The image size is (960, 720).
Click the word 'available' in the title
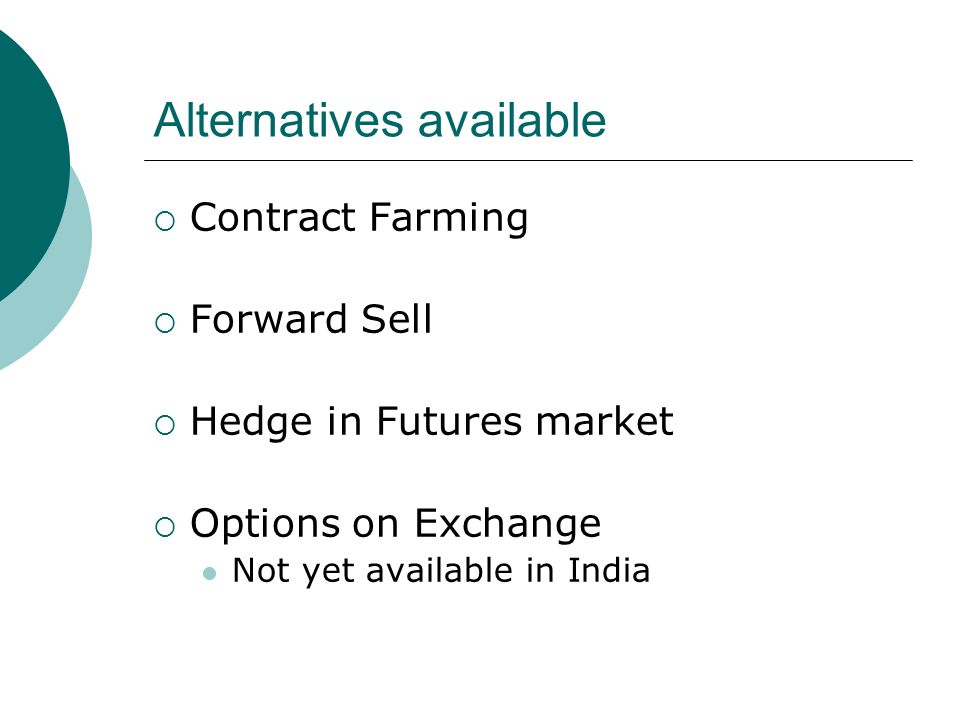tap(512, 120)
